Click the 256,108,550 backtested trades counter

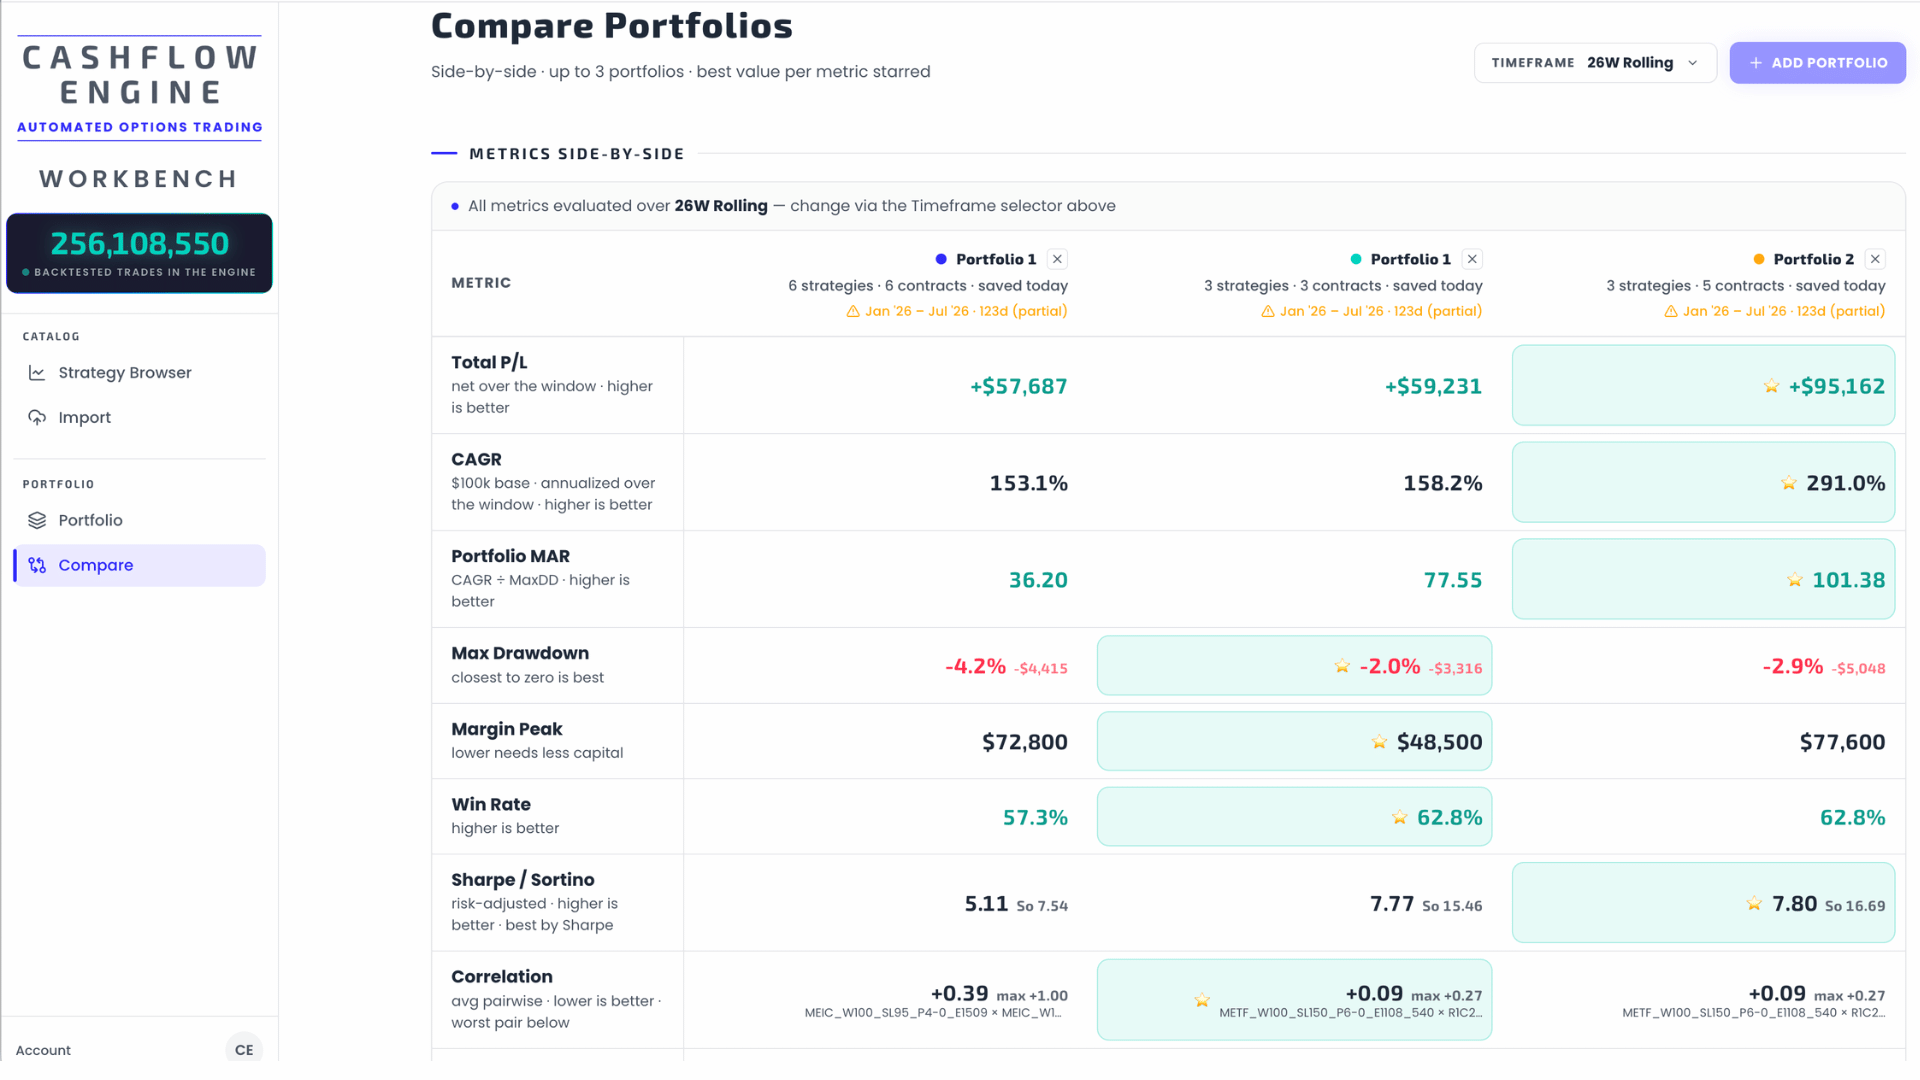click(140, 253)
